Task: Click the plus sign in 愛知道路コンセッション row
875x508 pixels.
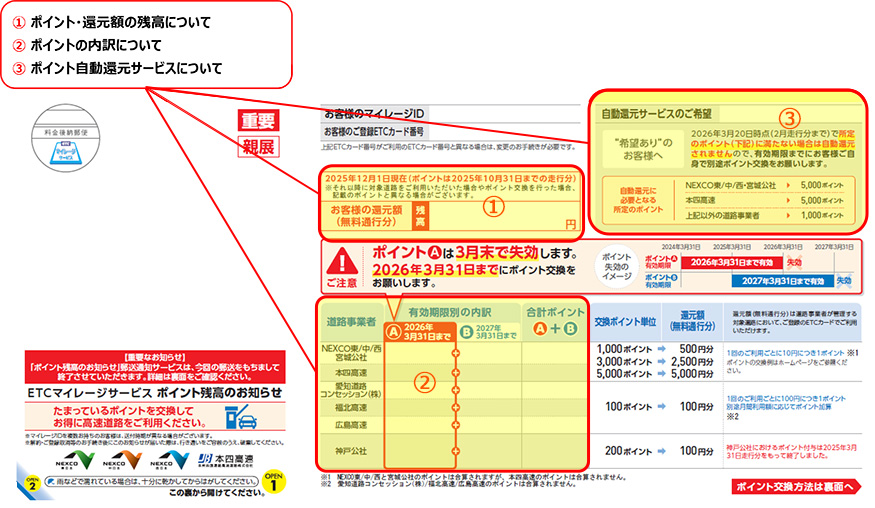Action: pos(455,390)
